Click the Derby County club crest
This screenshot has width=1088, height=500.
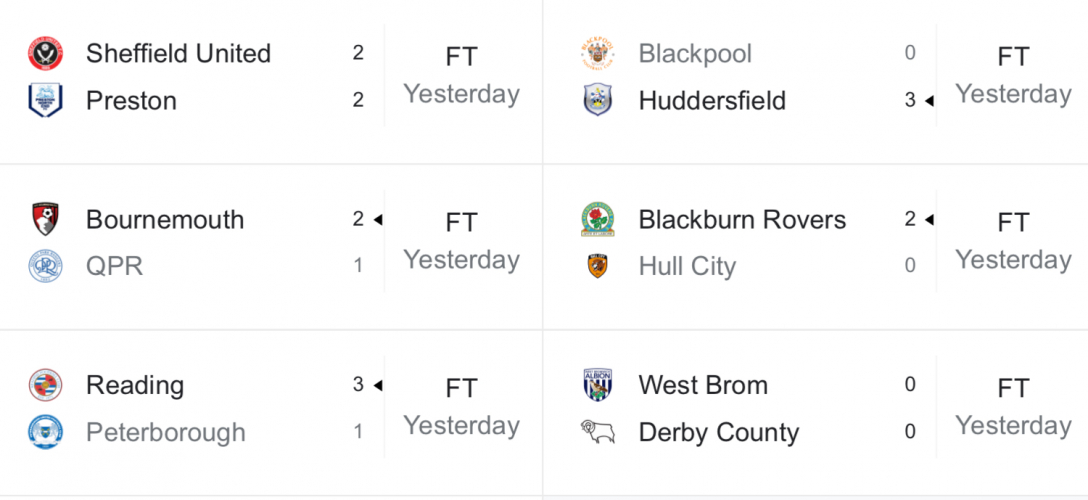(597, 432)
